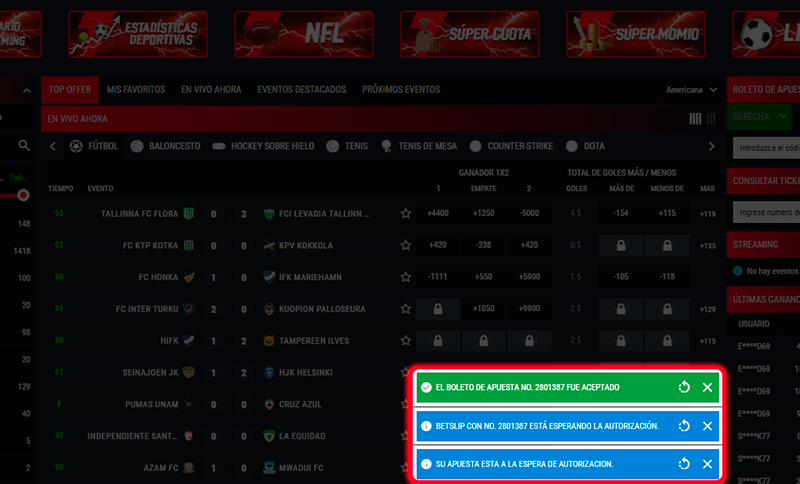The image size is (800, 484).
Task: Switch to three-column layout view icon
Action: coord(711,119)
